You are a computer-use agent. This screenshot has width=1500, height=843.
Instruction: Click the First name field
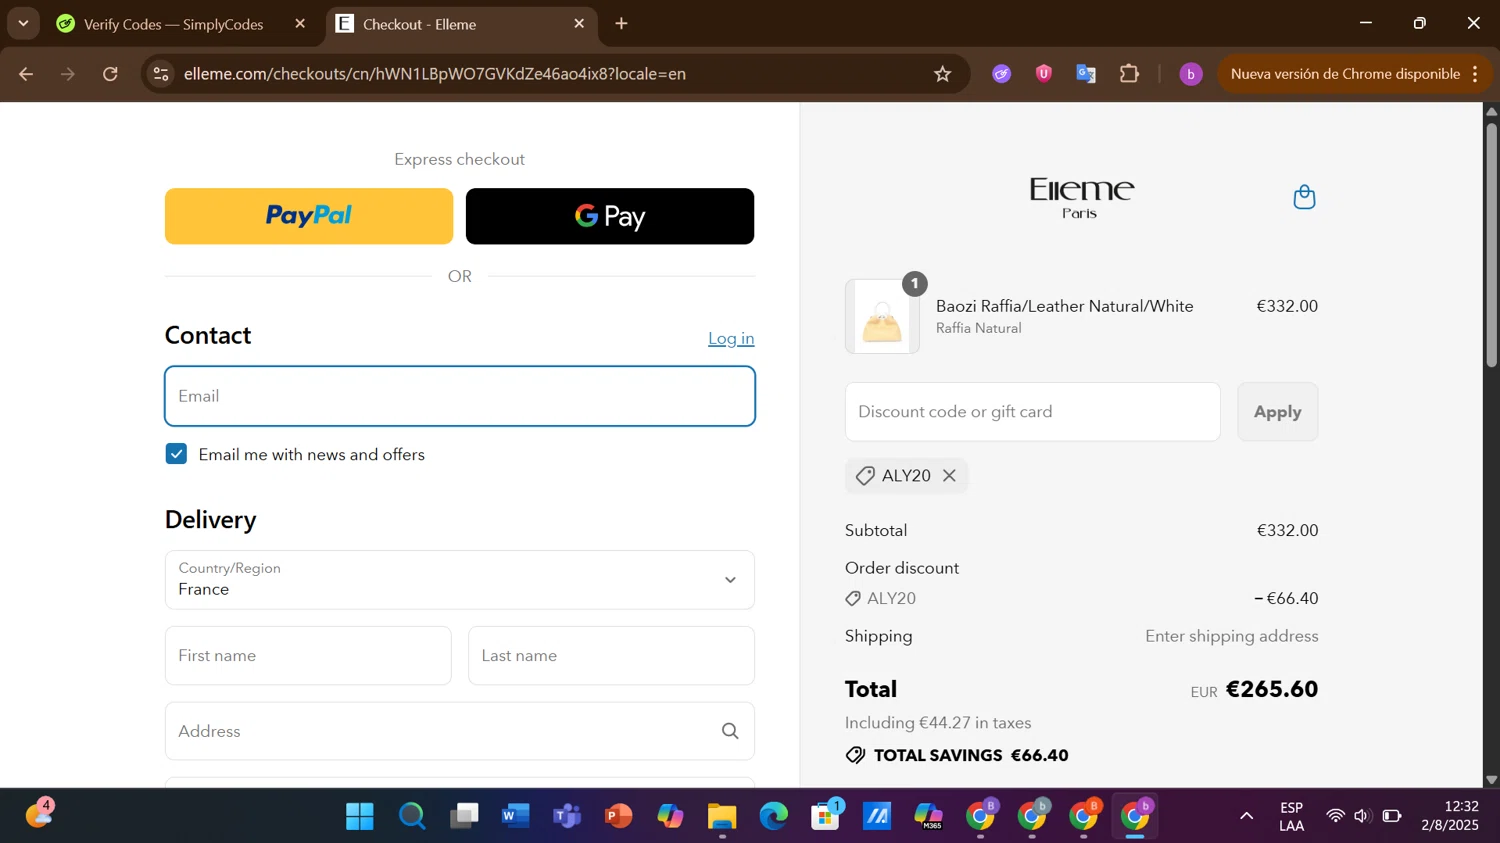click(x=308, y=656)
